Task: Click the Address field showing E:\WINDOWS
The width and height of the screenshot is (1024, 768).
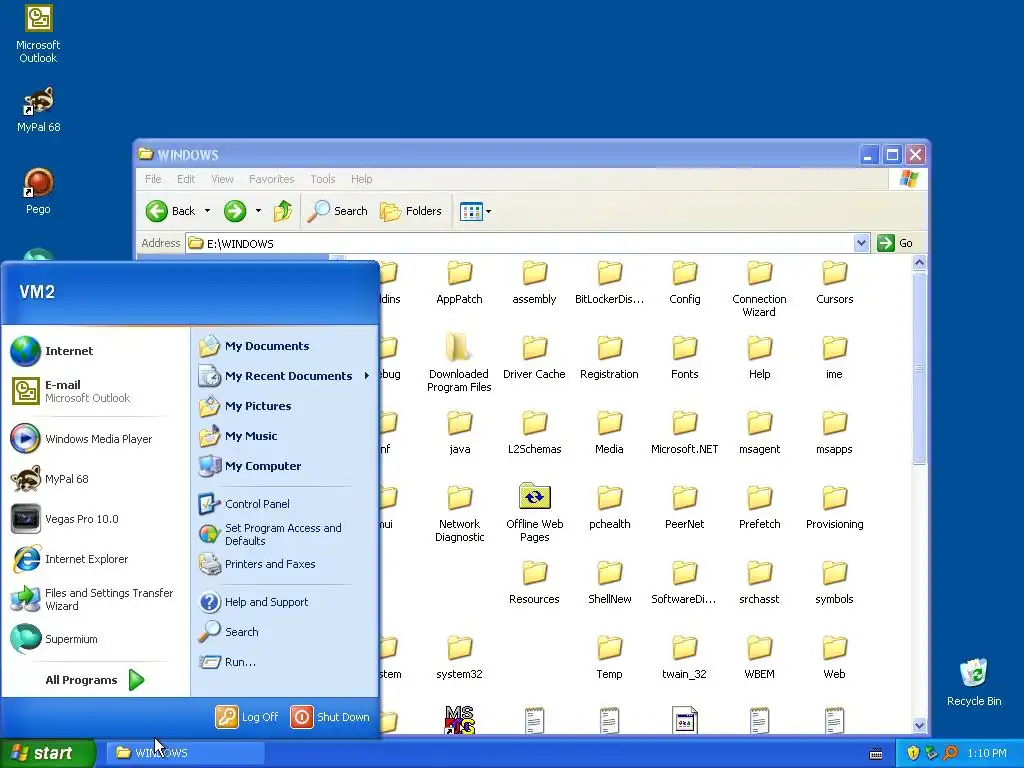Action: pyautogui.click(x=519, y=244)
